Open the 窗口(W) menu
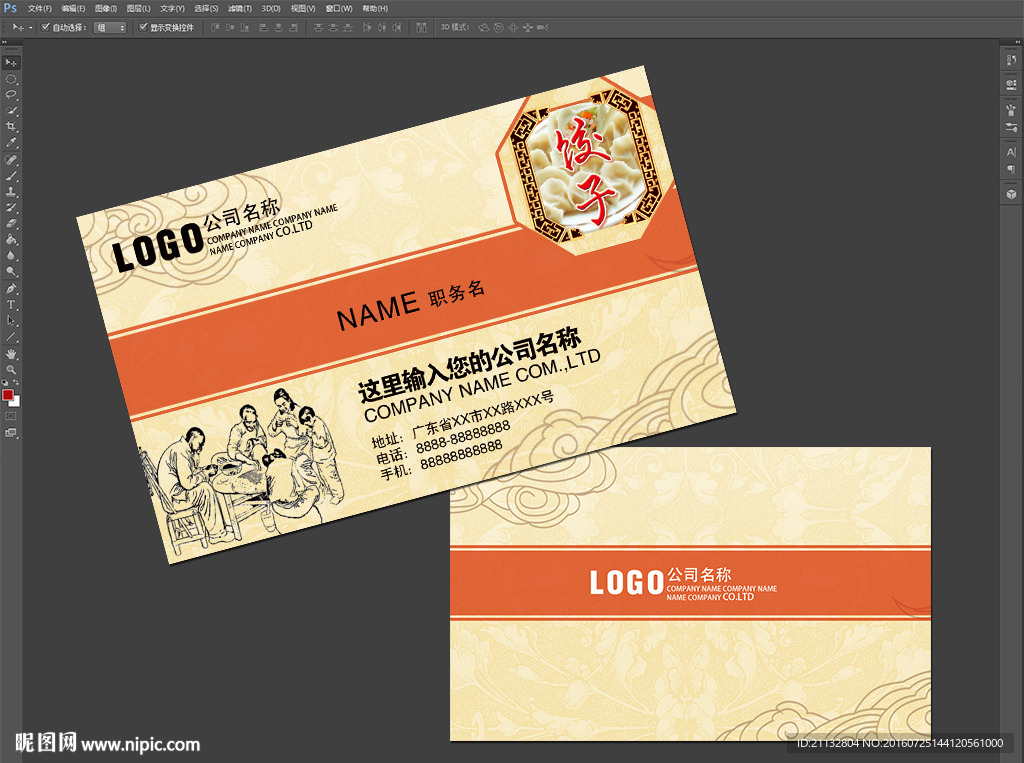1024x763 pixels. (x=339, y=8)
